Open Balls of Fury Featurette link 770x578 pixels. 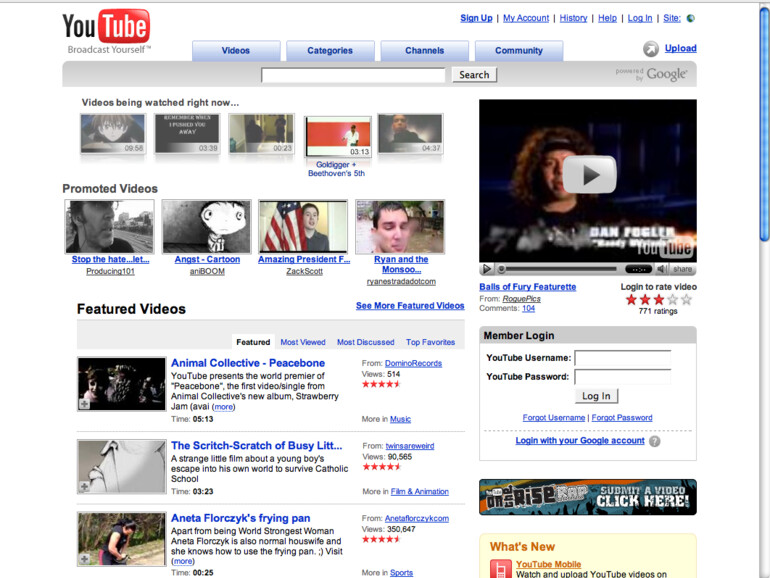click(x=527, y=287)
